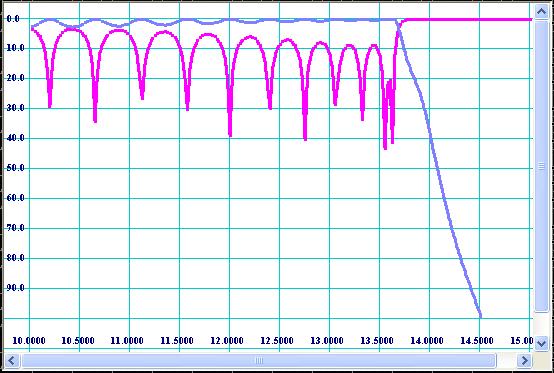Viewport: 554px width, 373px height.
Task: Click the horizontal scrollbar thumb grip
Action: pos(259,361)
